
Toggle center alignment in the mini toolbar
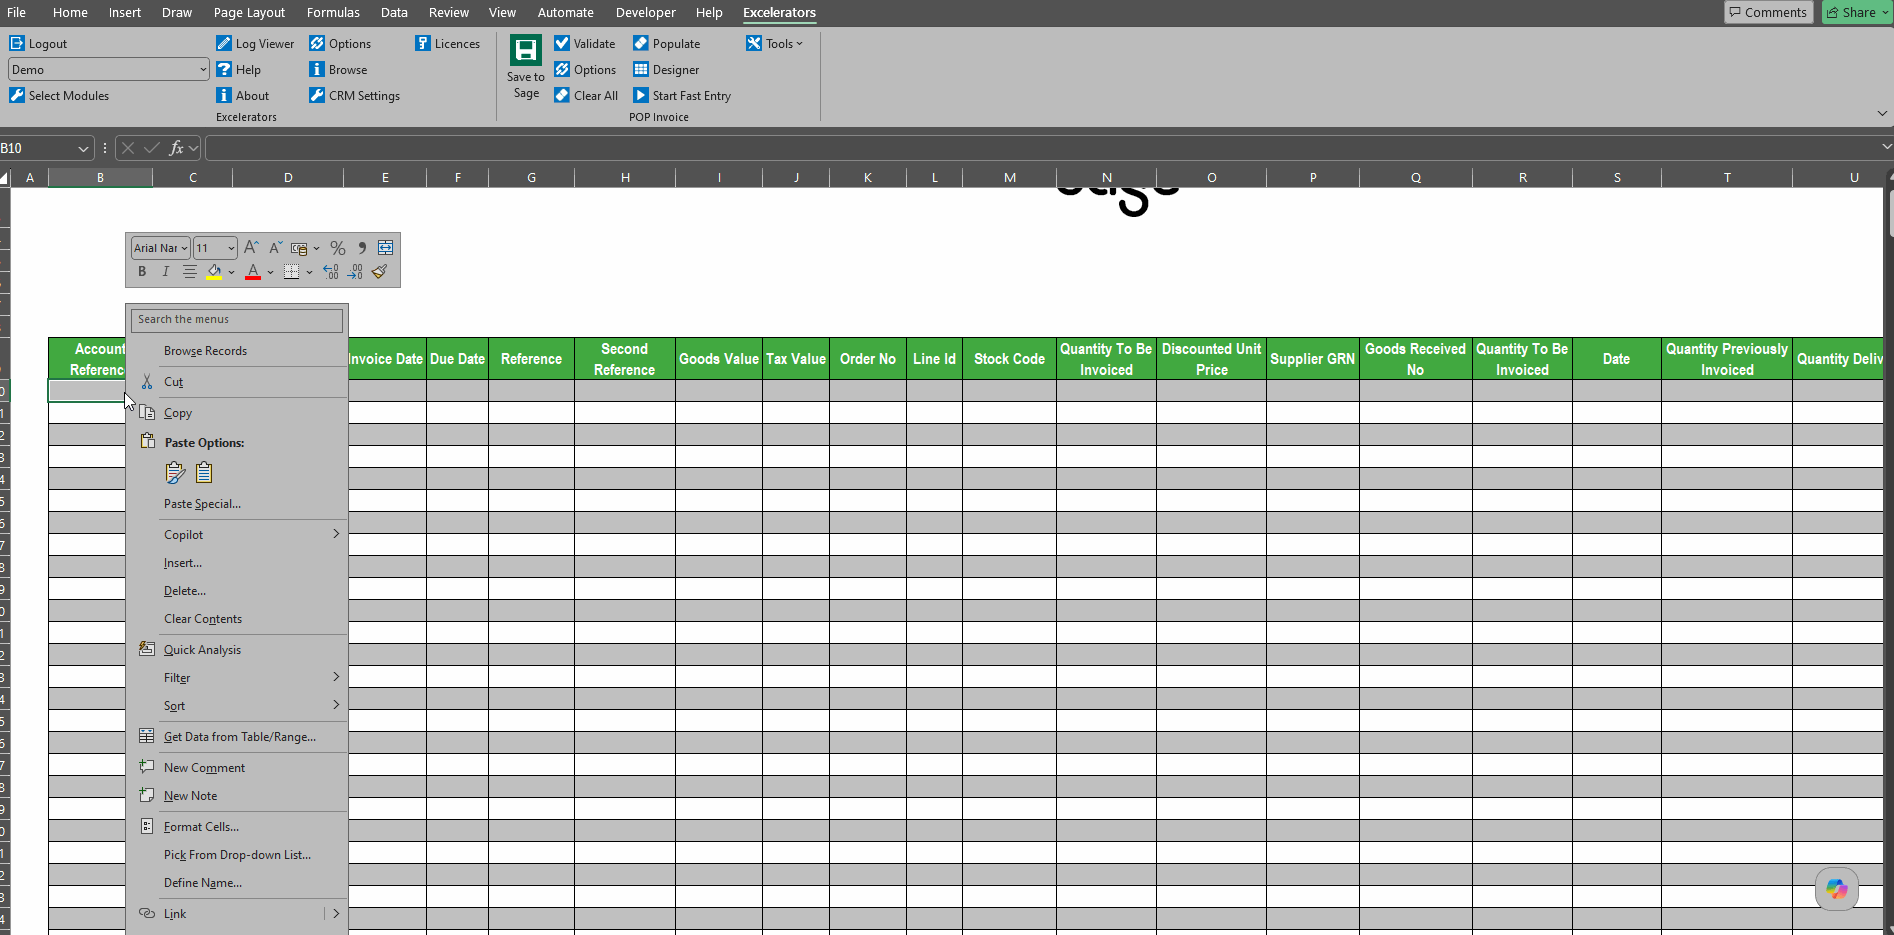pos(189,272)
